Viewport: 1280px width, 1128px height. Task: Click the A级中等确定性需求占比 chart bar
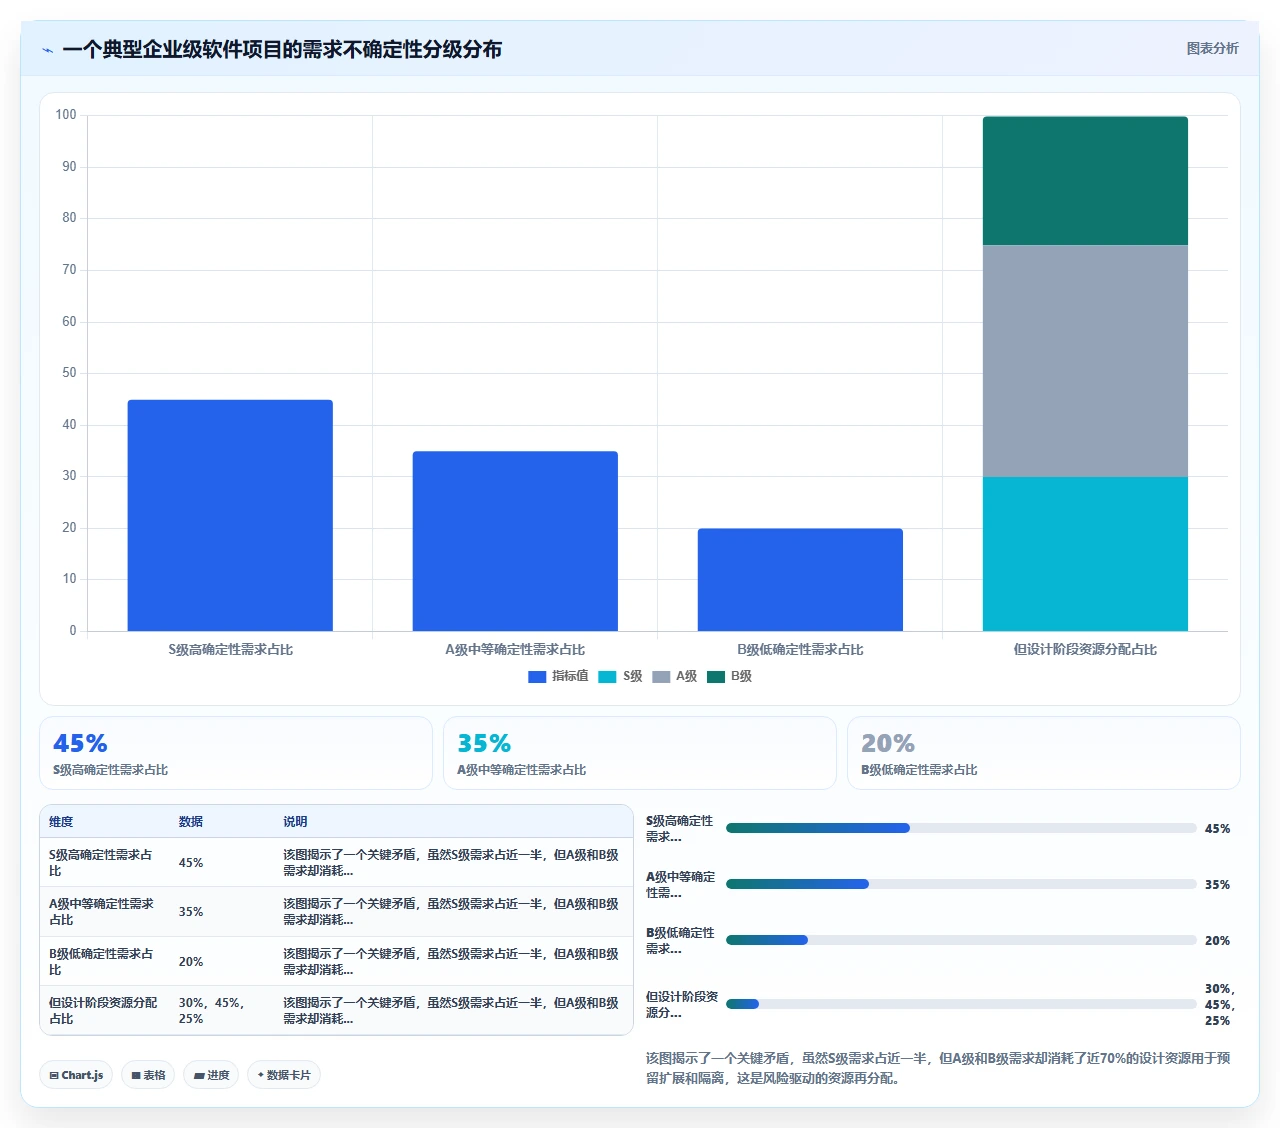(515, 541)
